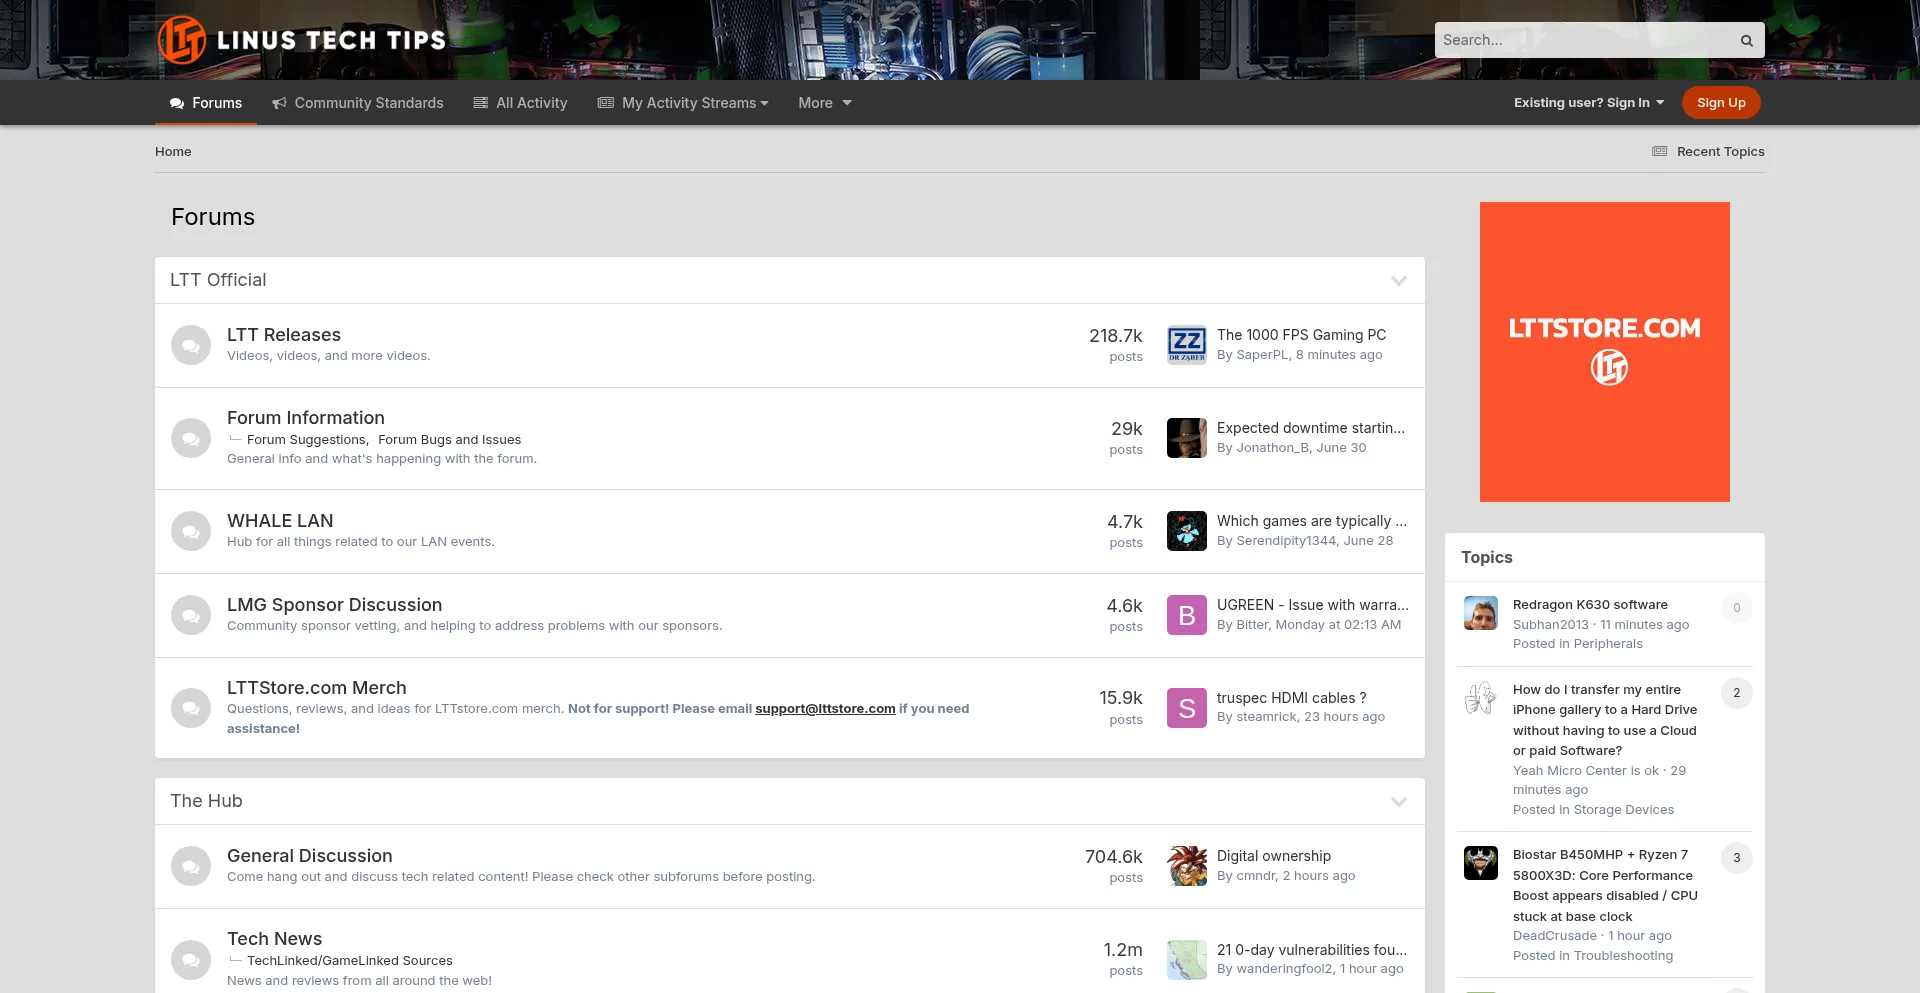Open My Activity Streams dropdown
The image size is (1920, 993).
pyautogui.click(x=683, y=103)
